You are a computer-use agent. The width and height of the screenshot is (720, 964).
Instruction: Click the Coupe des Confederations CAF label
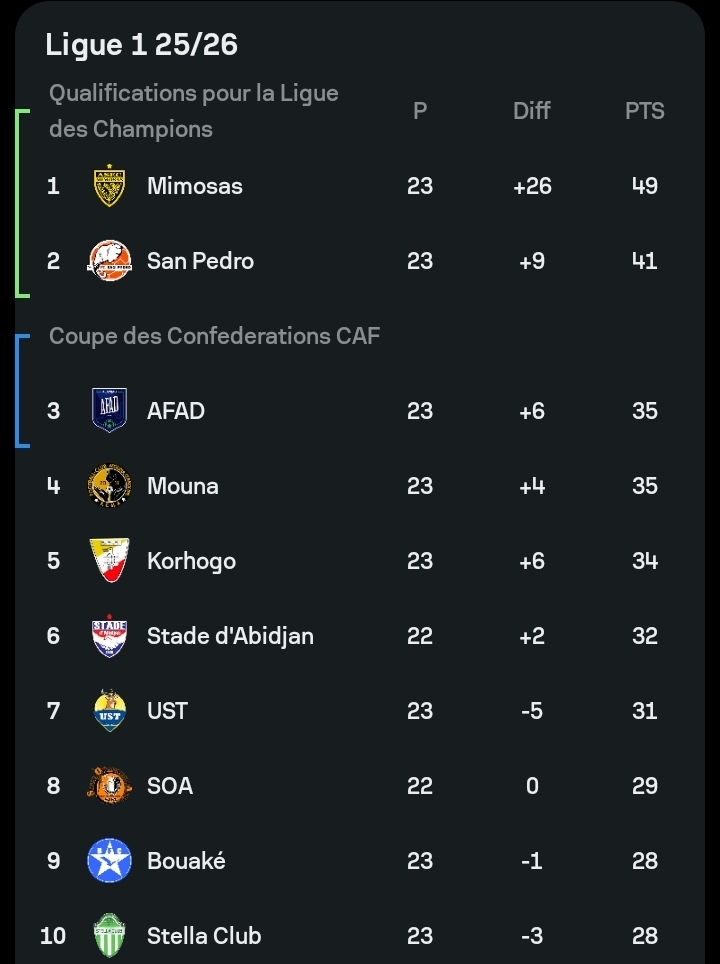point(214,336)
